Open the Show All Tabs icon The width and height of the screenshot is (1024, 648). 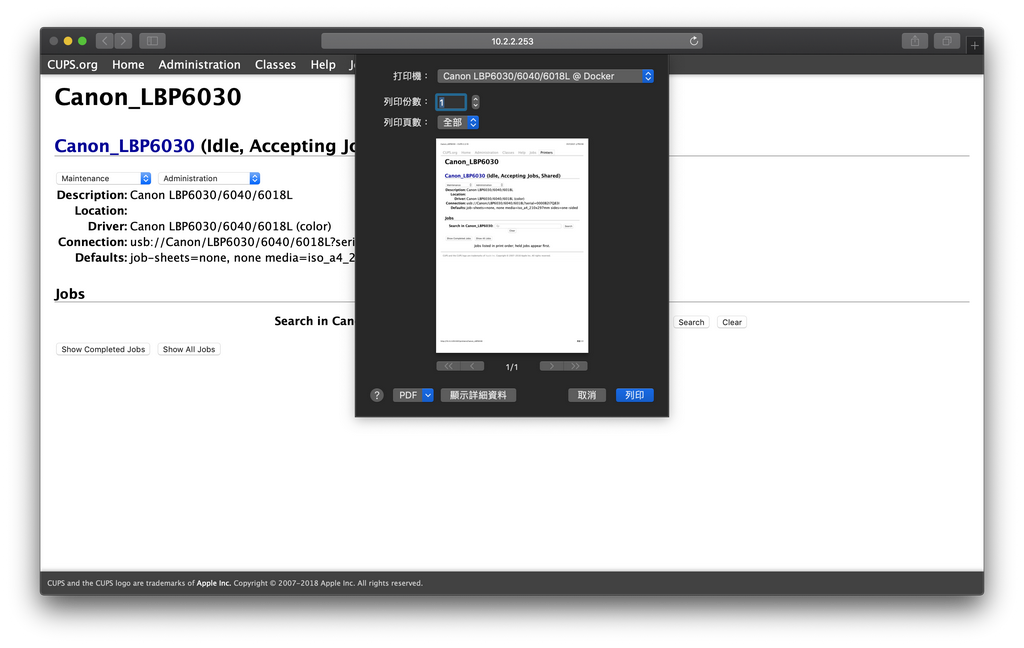(946, 41)
